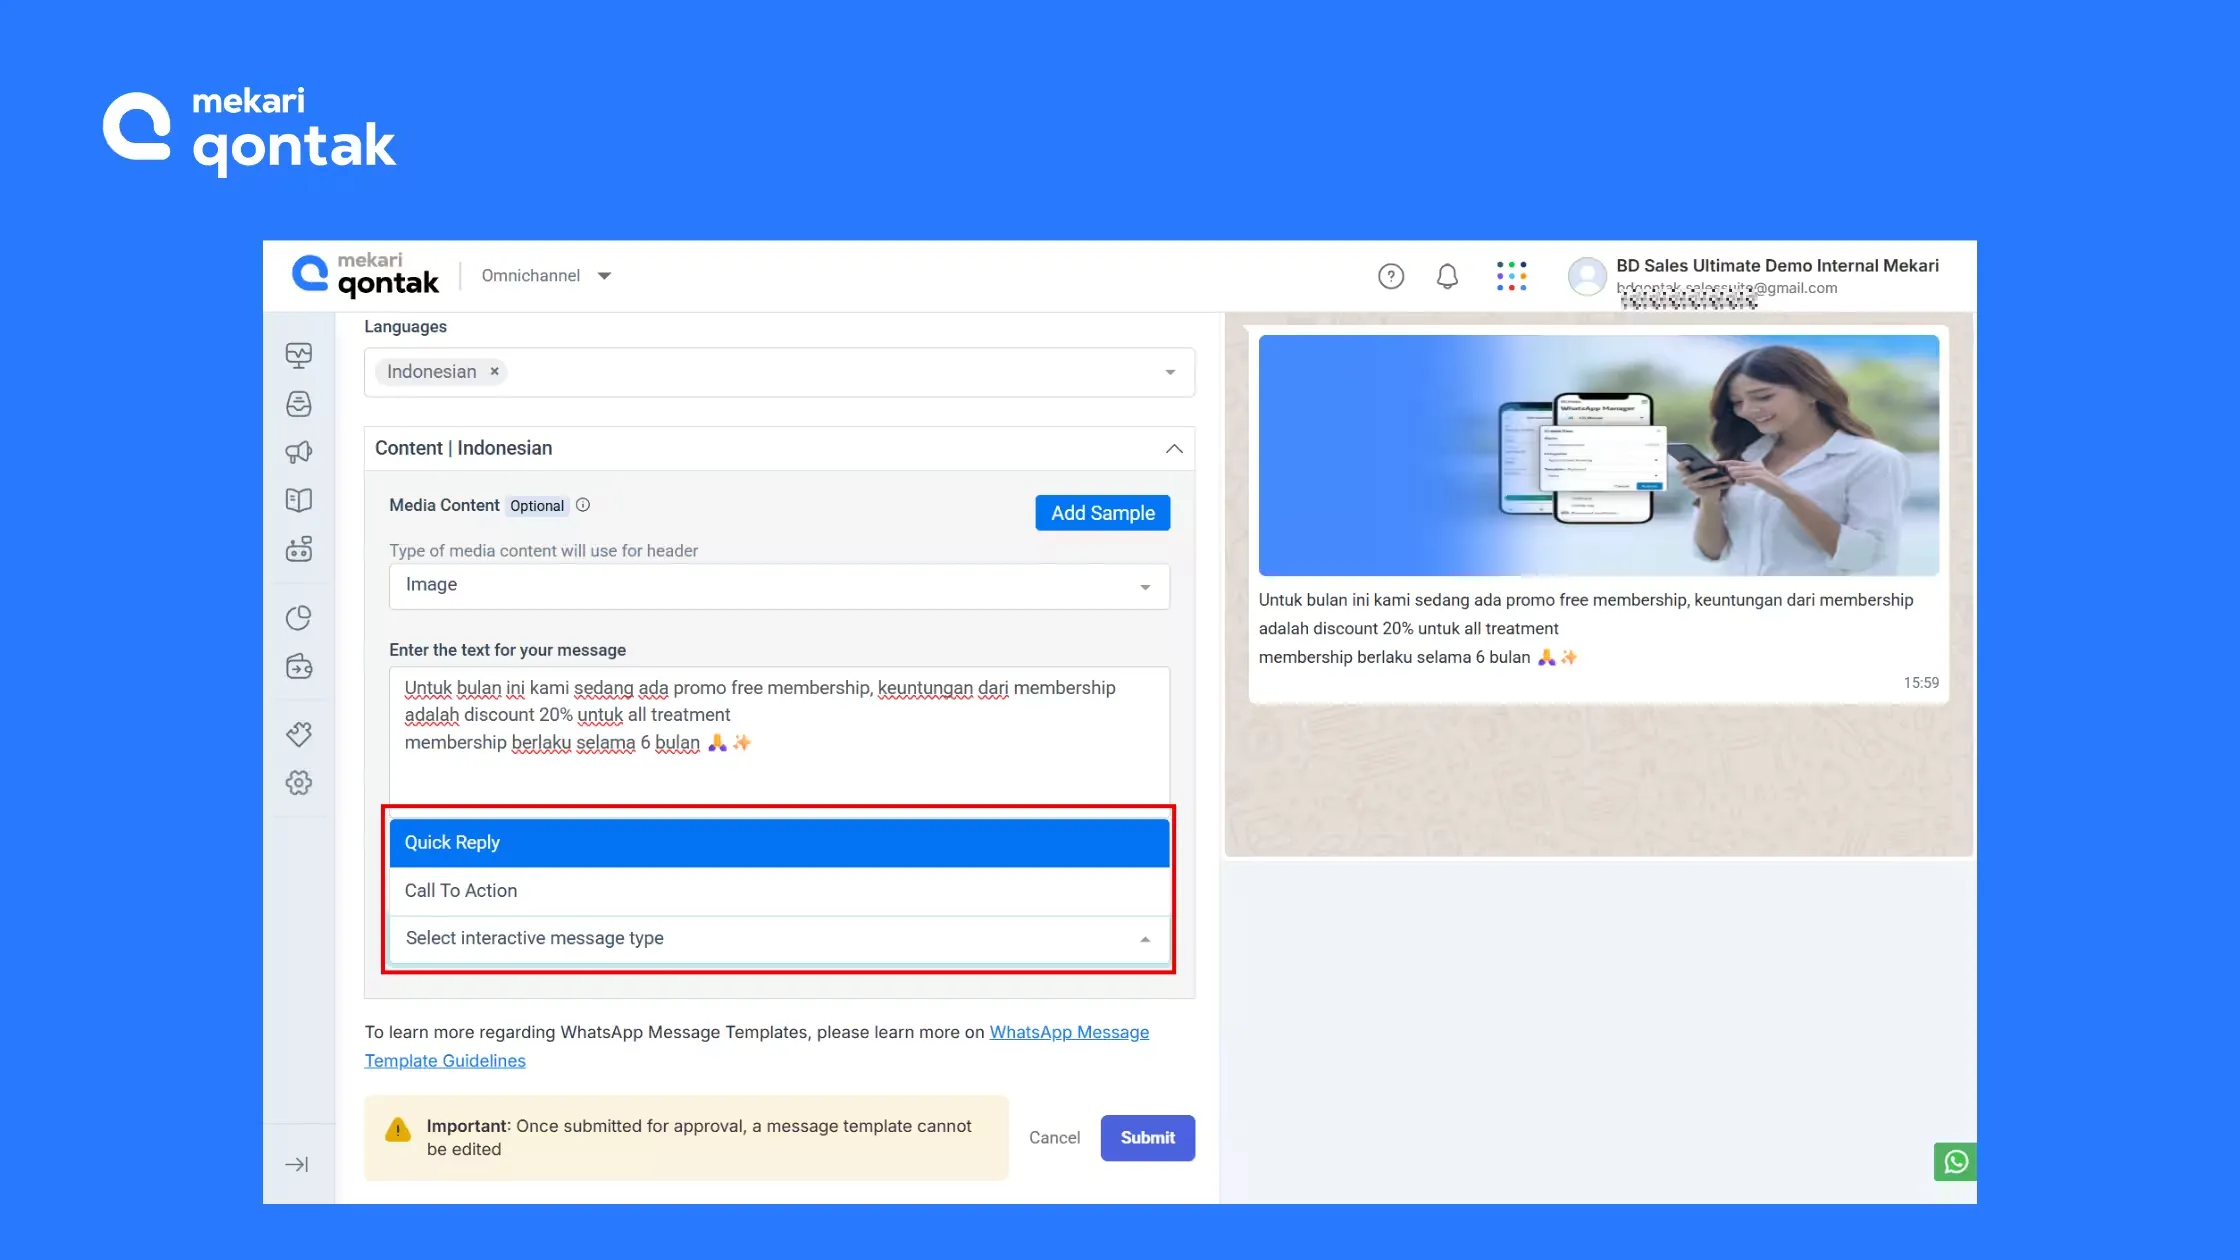Choose Call To Action option
2240x1260 pixels.
click(x=778, y=890)
